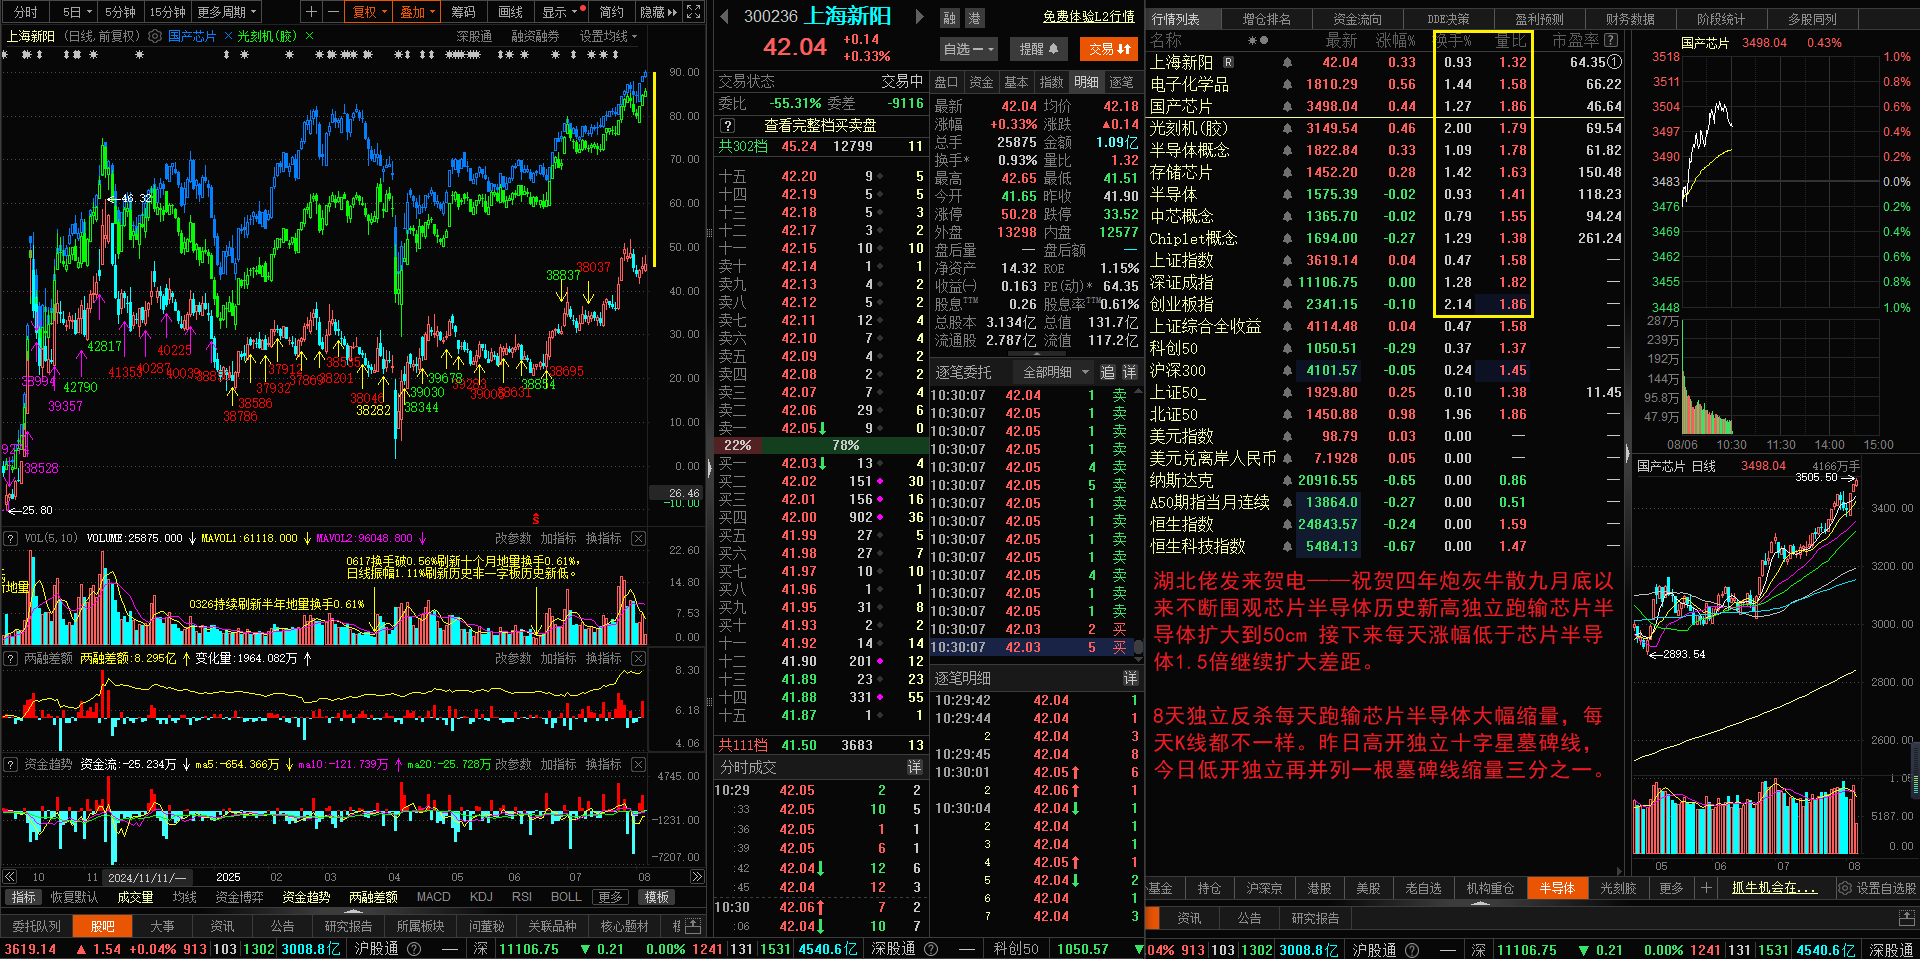Open chart settings gear icon
Viewport: 1920px width, 959px height.
(x=155, y=36)
